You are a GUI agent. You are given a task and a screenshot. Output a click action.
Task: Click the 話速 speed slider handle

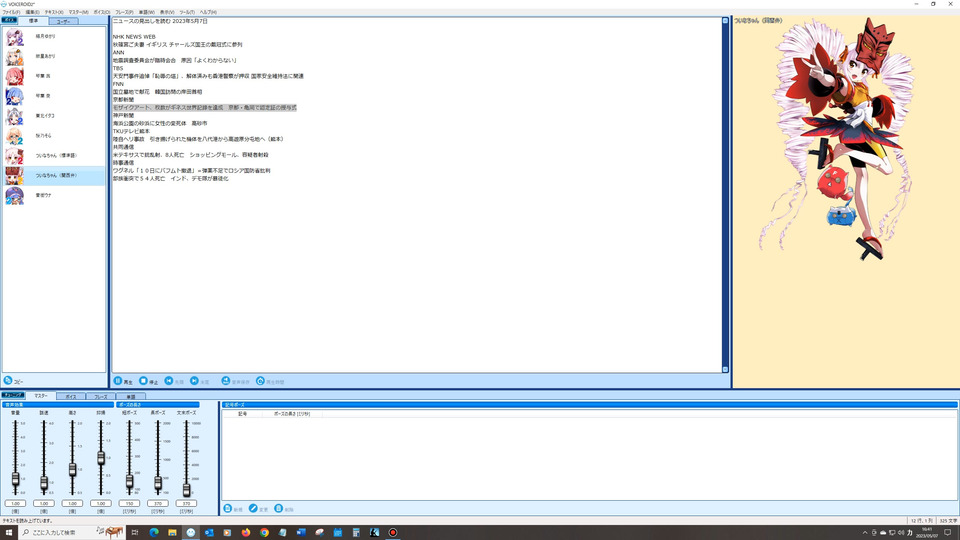44,483
